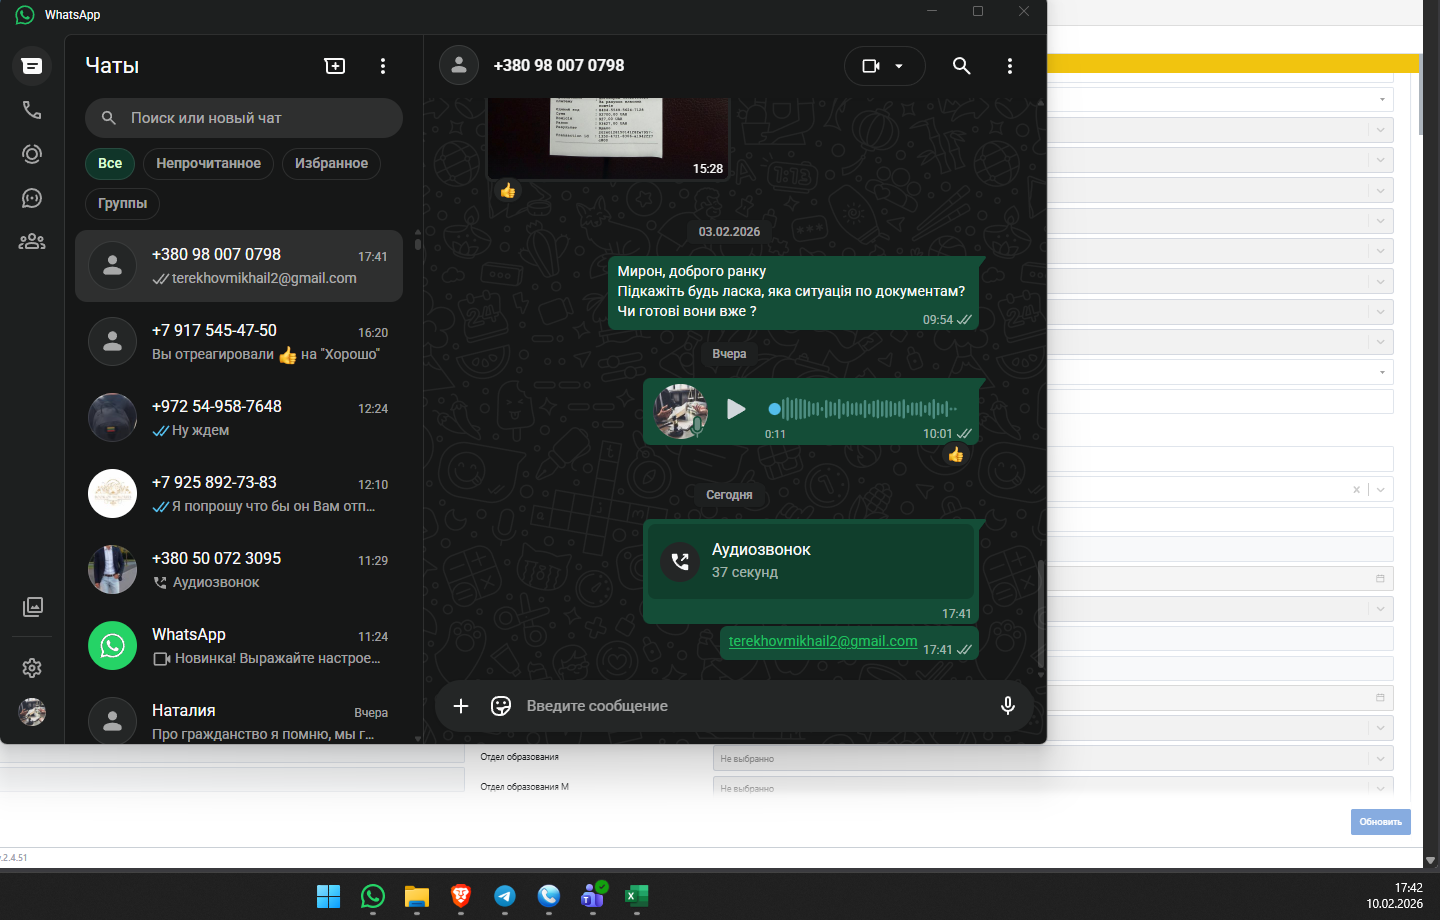This screenshot has width=1440, height=920.
Task: Play the voice message from 10:01
Action: (x=736, y=409)
